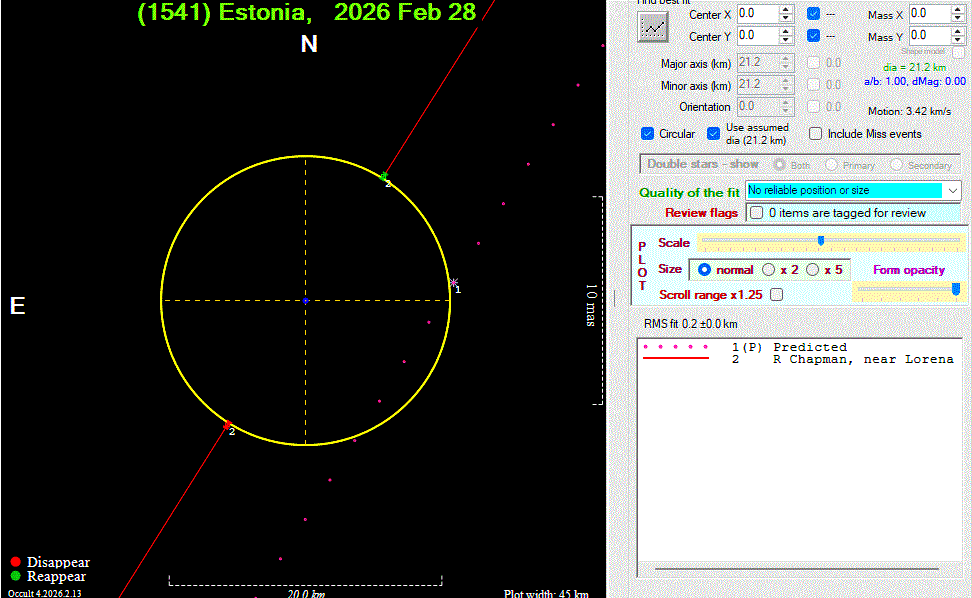Choose normal plot size
Image resolution: width=972 pixels, height=598 pixels.
point(705,269)
